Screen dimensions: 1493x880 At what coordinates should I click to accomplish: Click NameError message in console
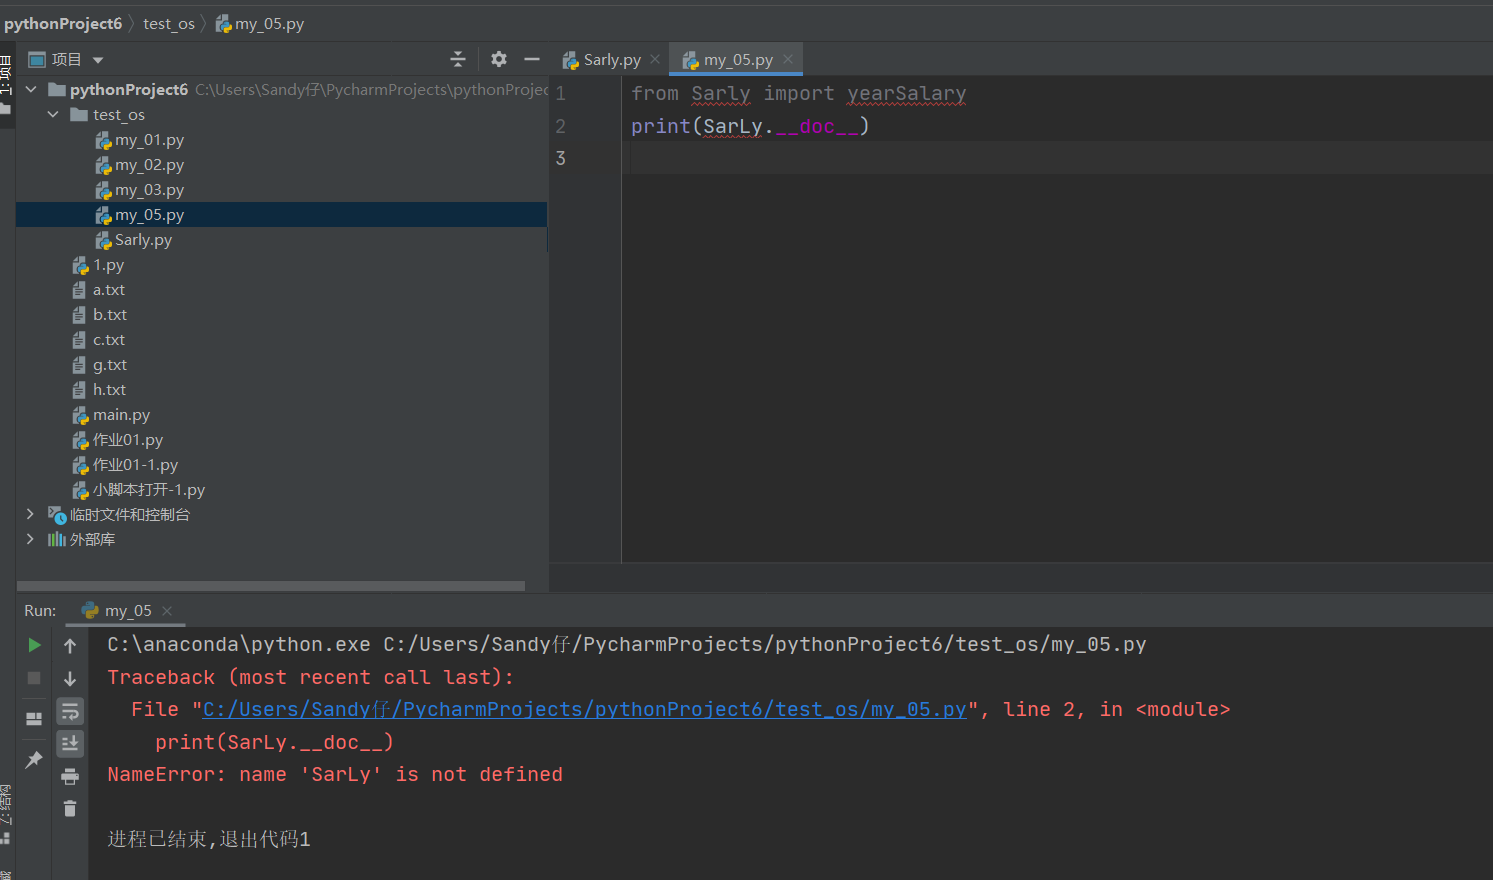tap(335, 774)
